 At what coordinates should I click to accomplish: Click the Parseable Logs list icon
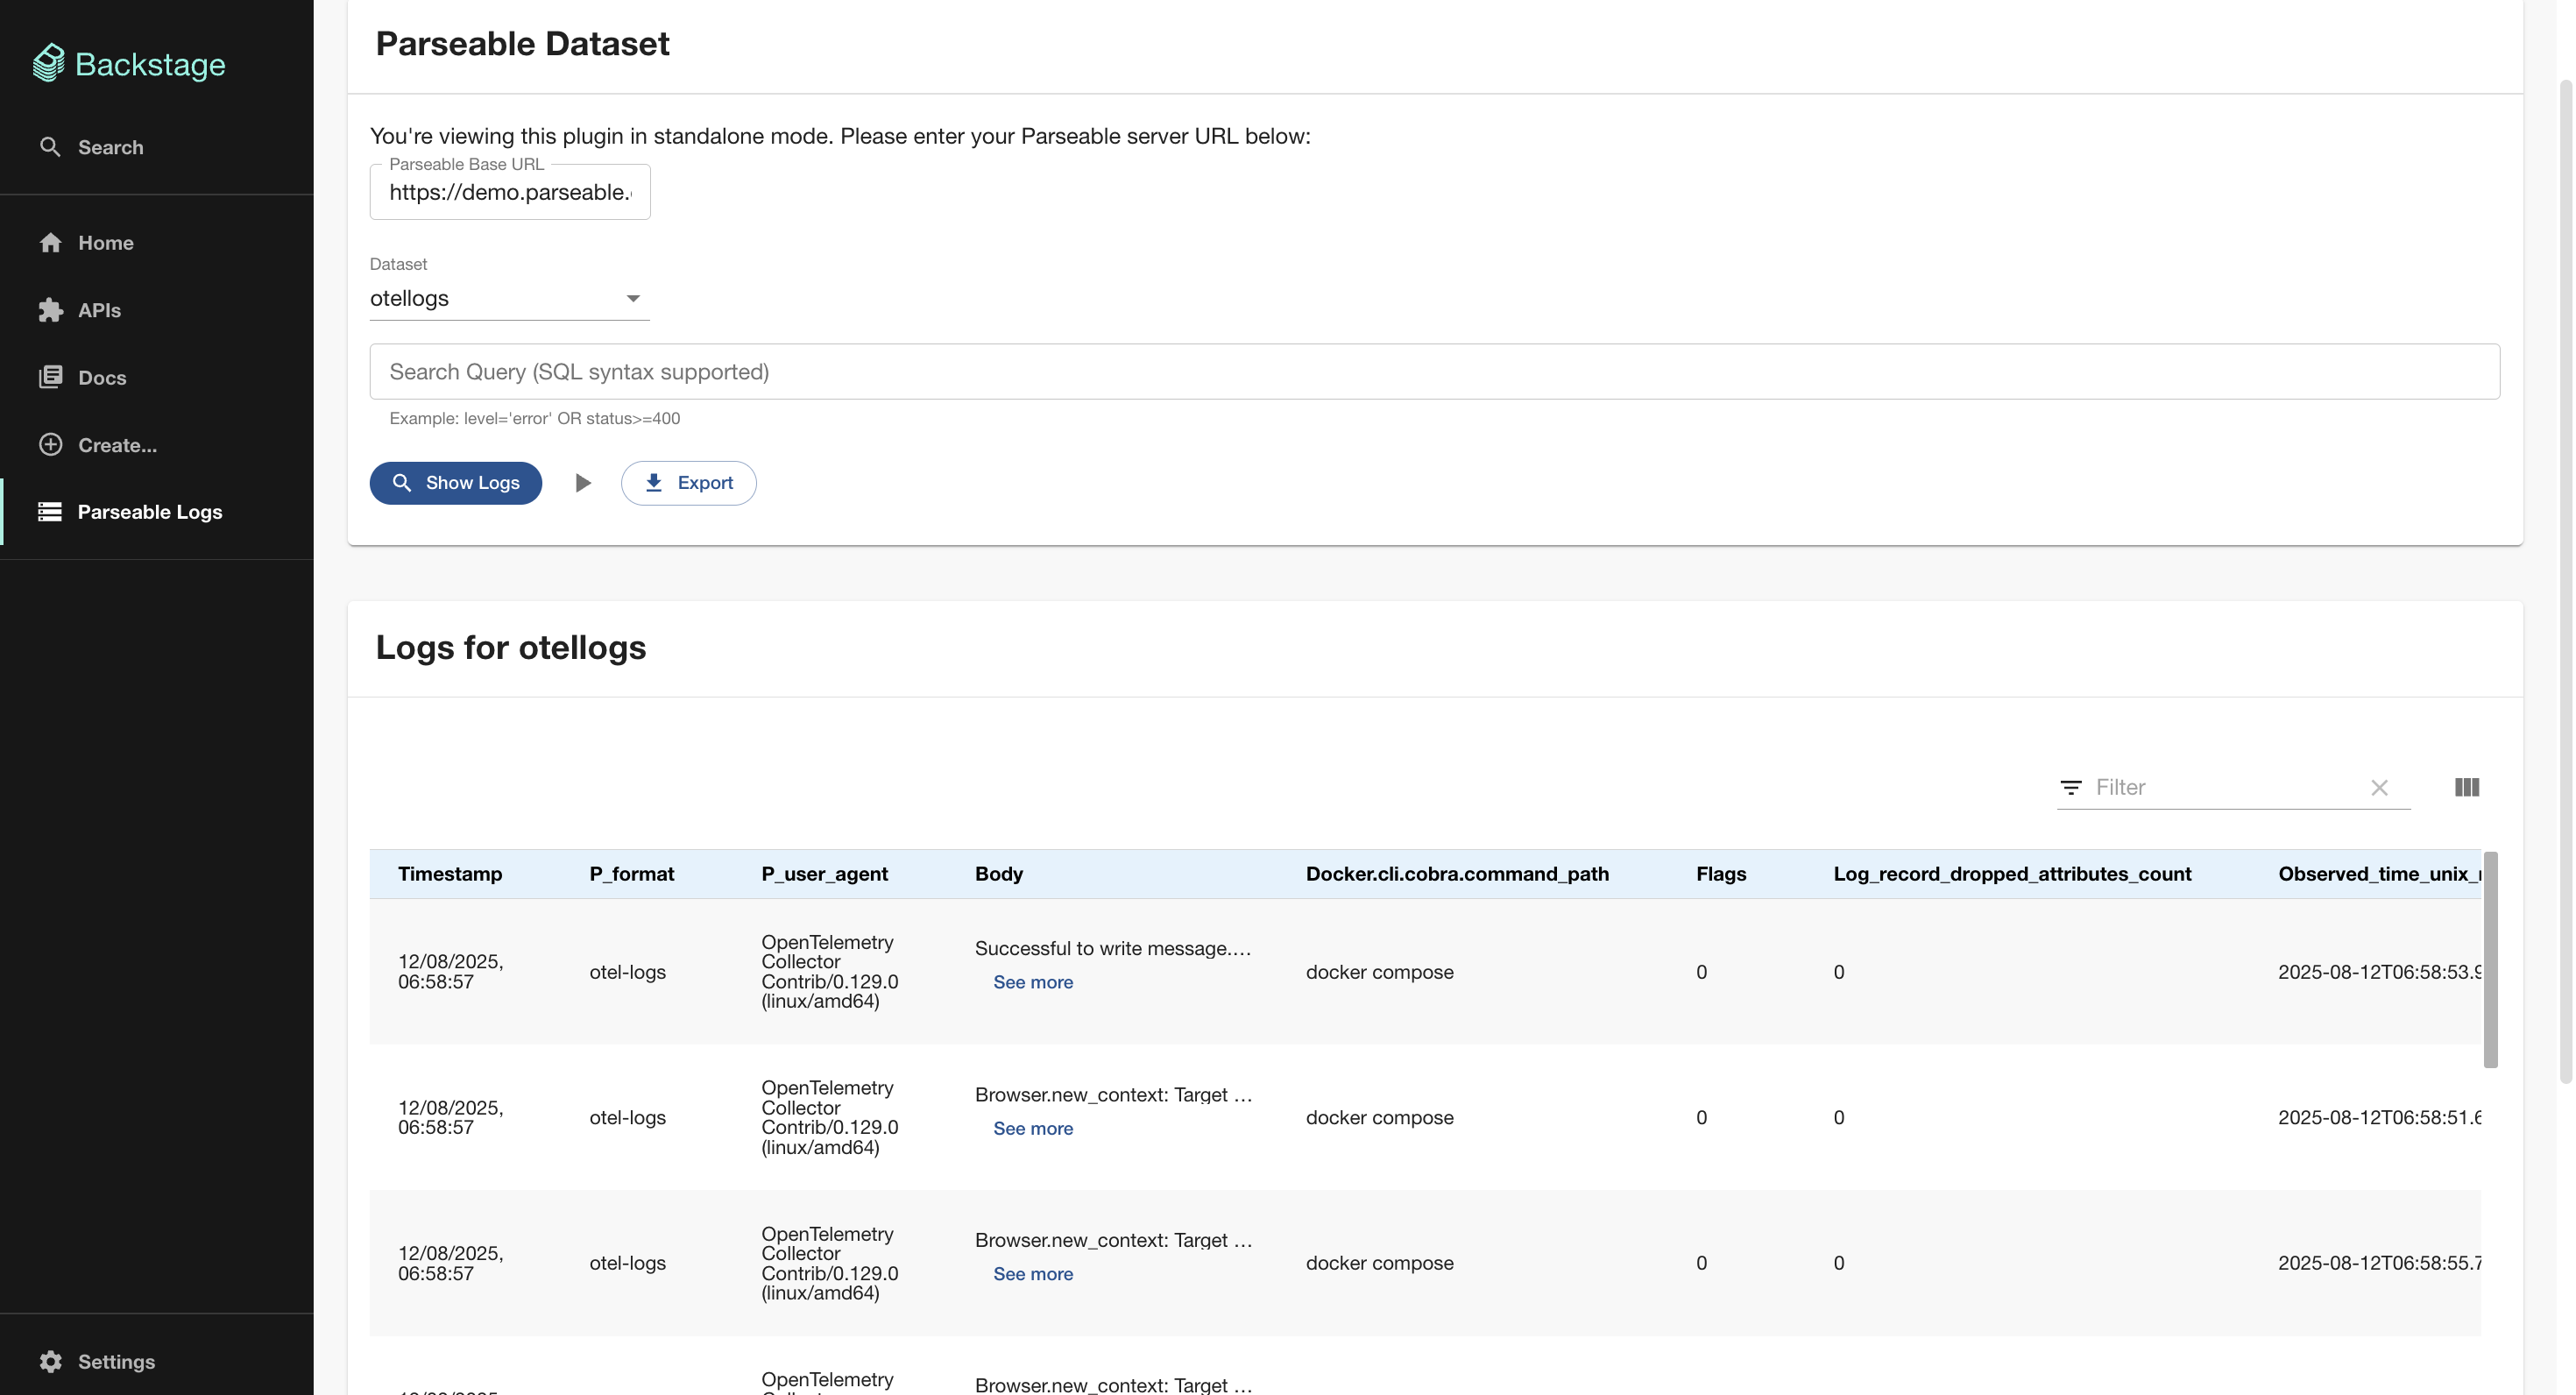(x=50, y=512)
